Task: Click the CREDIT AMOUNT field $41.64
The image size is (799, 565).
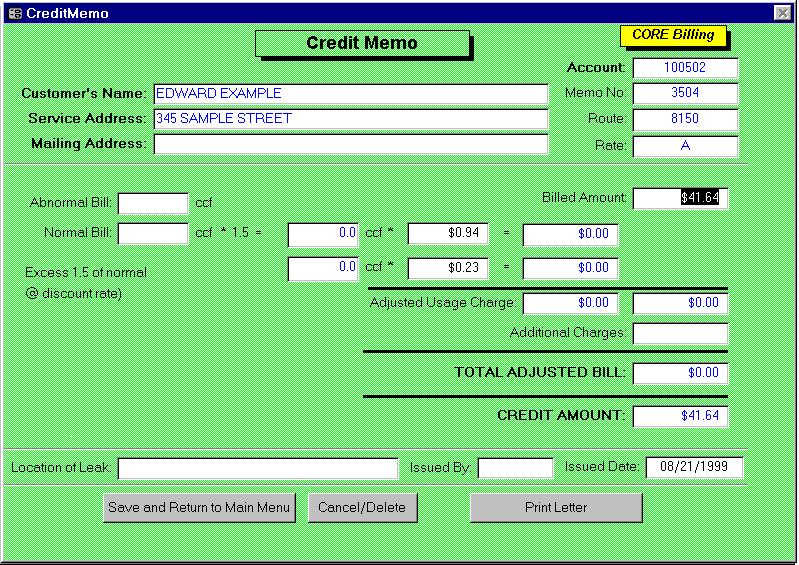Action: click(680, 416)
